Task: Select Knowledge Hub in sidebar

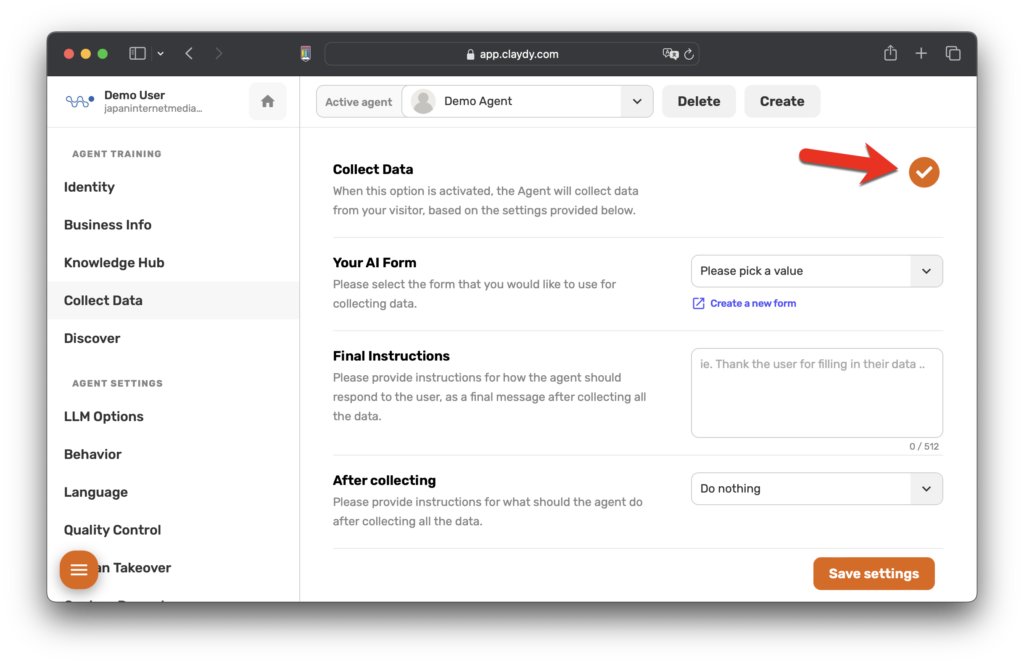Action: tap(114, 263)
